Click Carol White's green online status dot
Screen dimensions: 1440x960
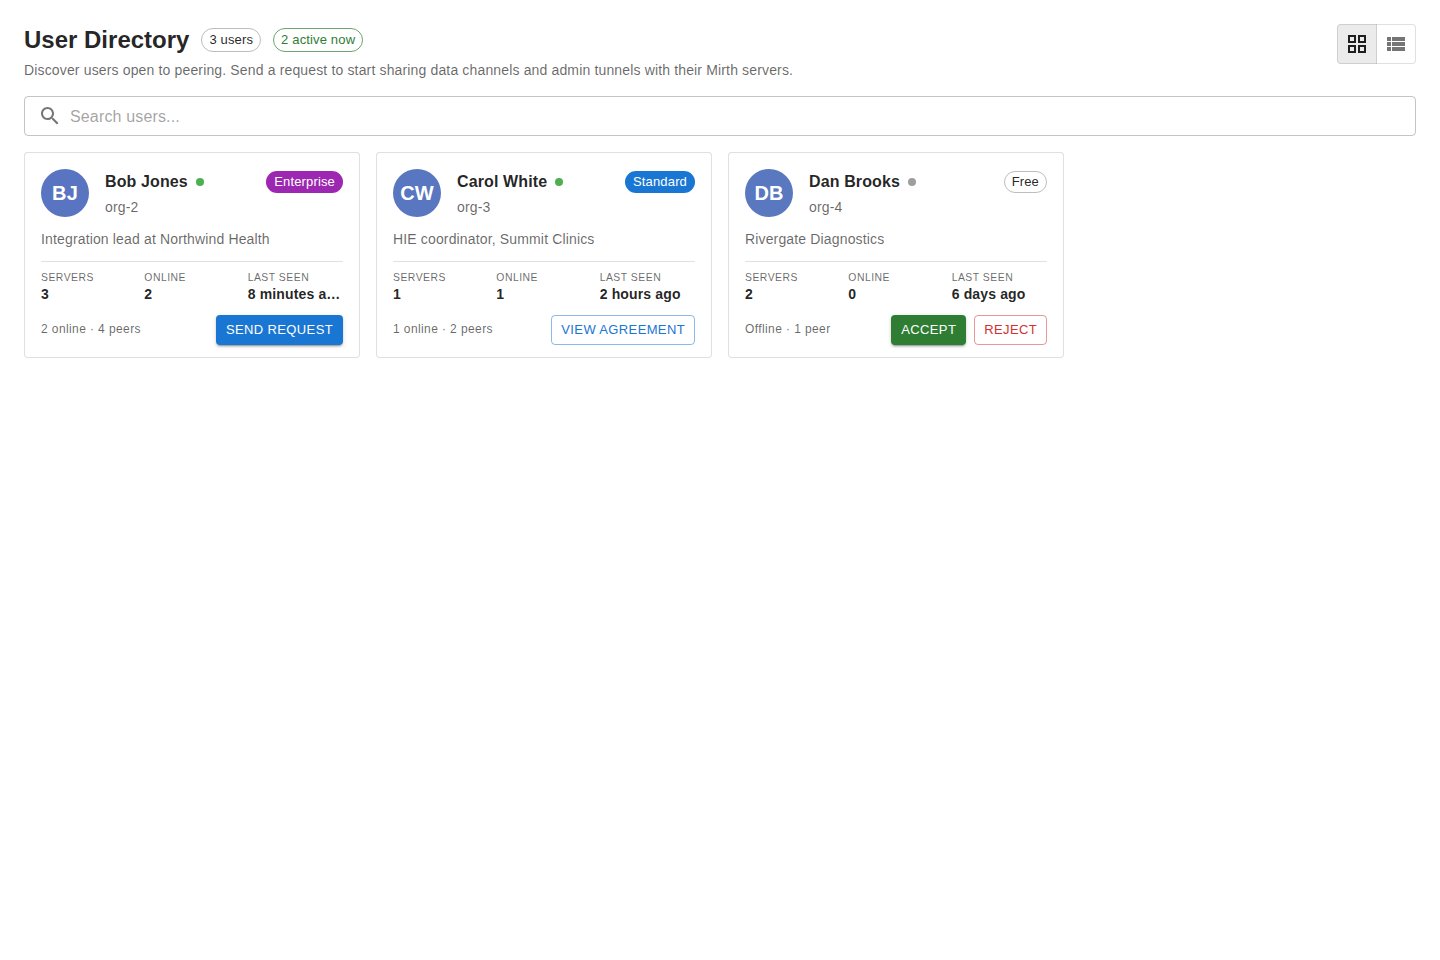[x=559, y=182]
